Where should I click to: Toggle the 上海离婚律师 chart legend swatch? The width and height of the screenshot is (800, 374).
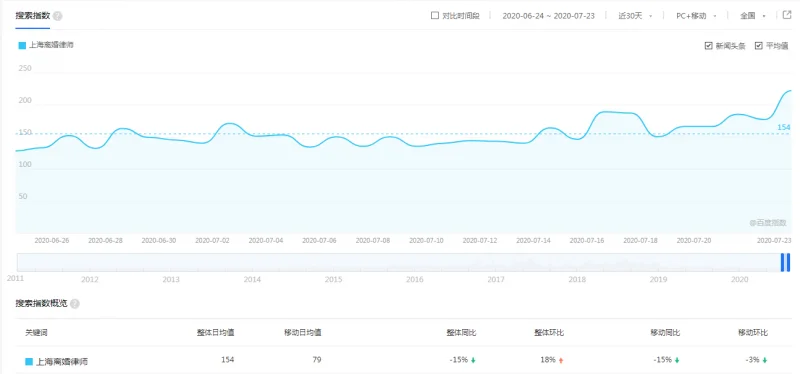tap(22, 45)
